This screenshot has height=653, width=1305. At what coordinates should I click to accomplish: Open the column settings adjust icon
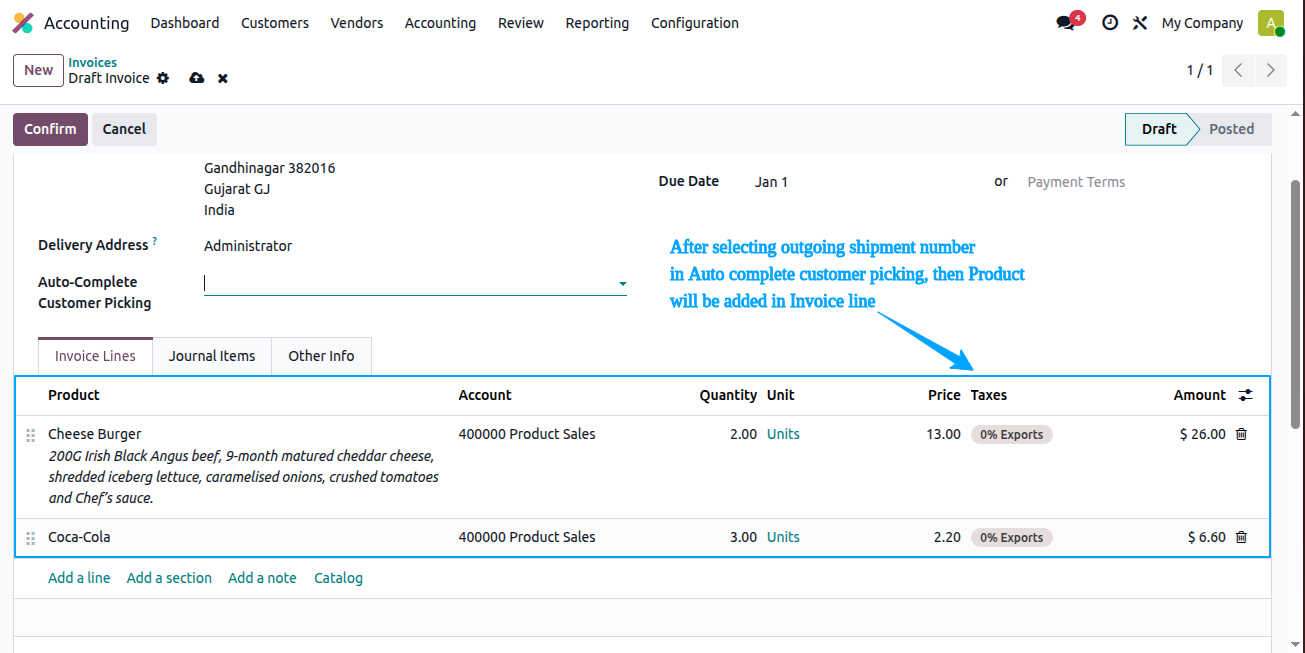tap(1245, 395)
